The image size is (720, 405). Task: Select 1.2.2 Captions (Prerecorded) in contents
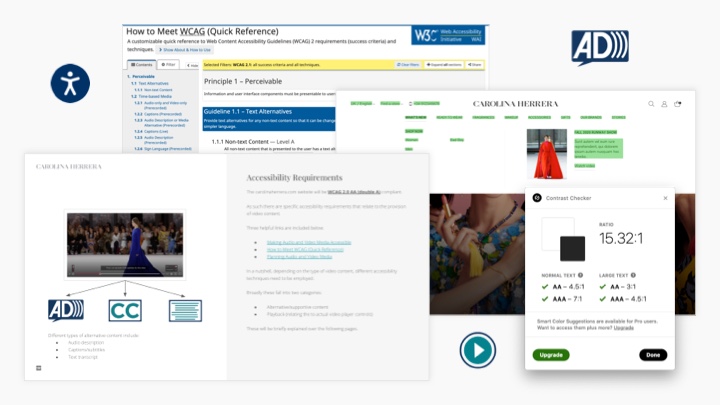158,114
